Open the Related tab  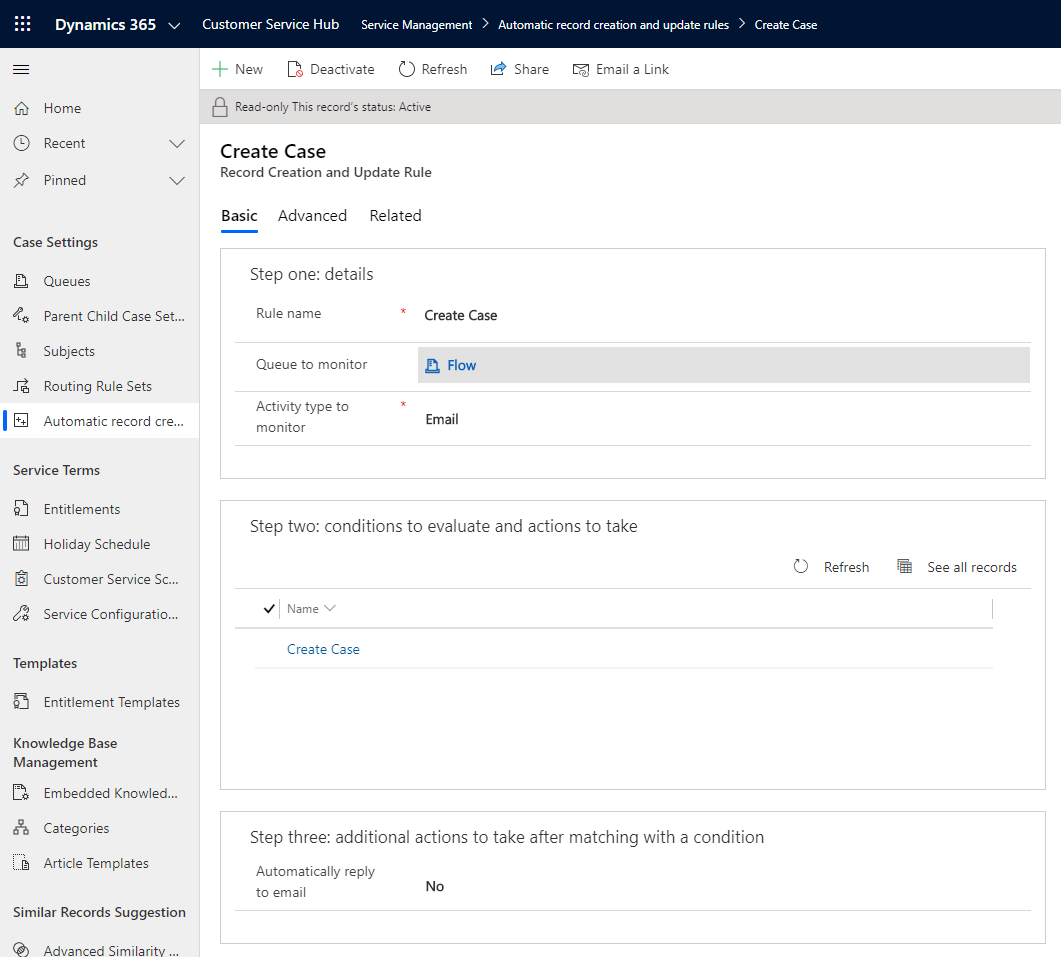(x=395, y=215)
